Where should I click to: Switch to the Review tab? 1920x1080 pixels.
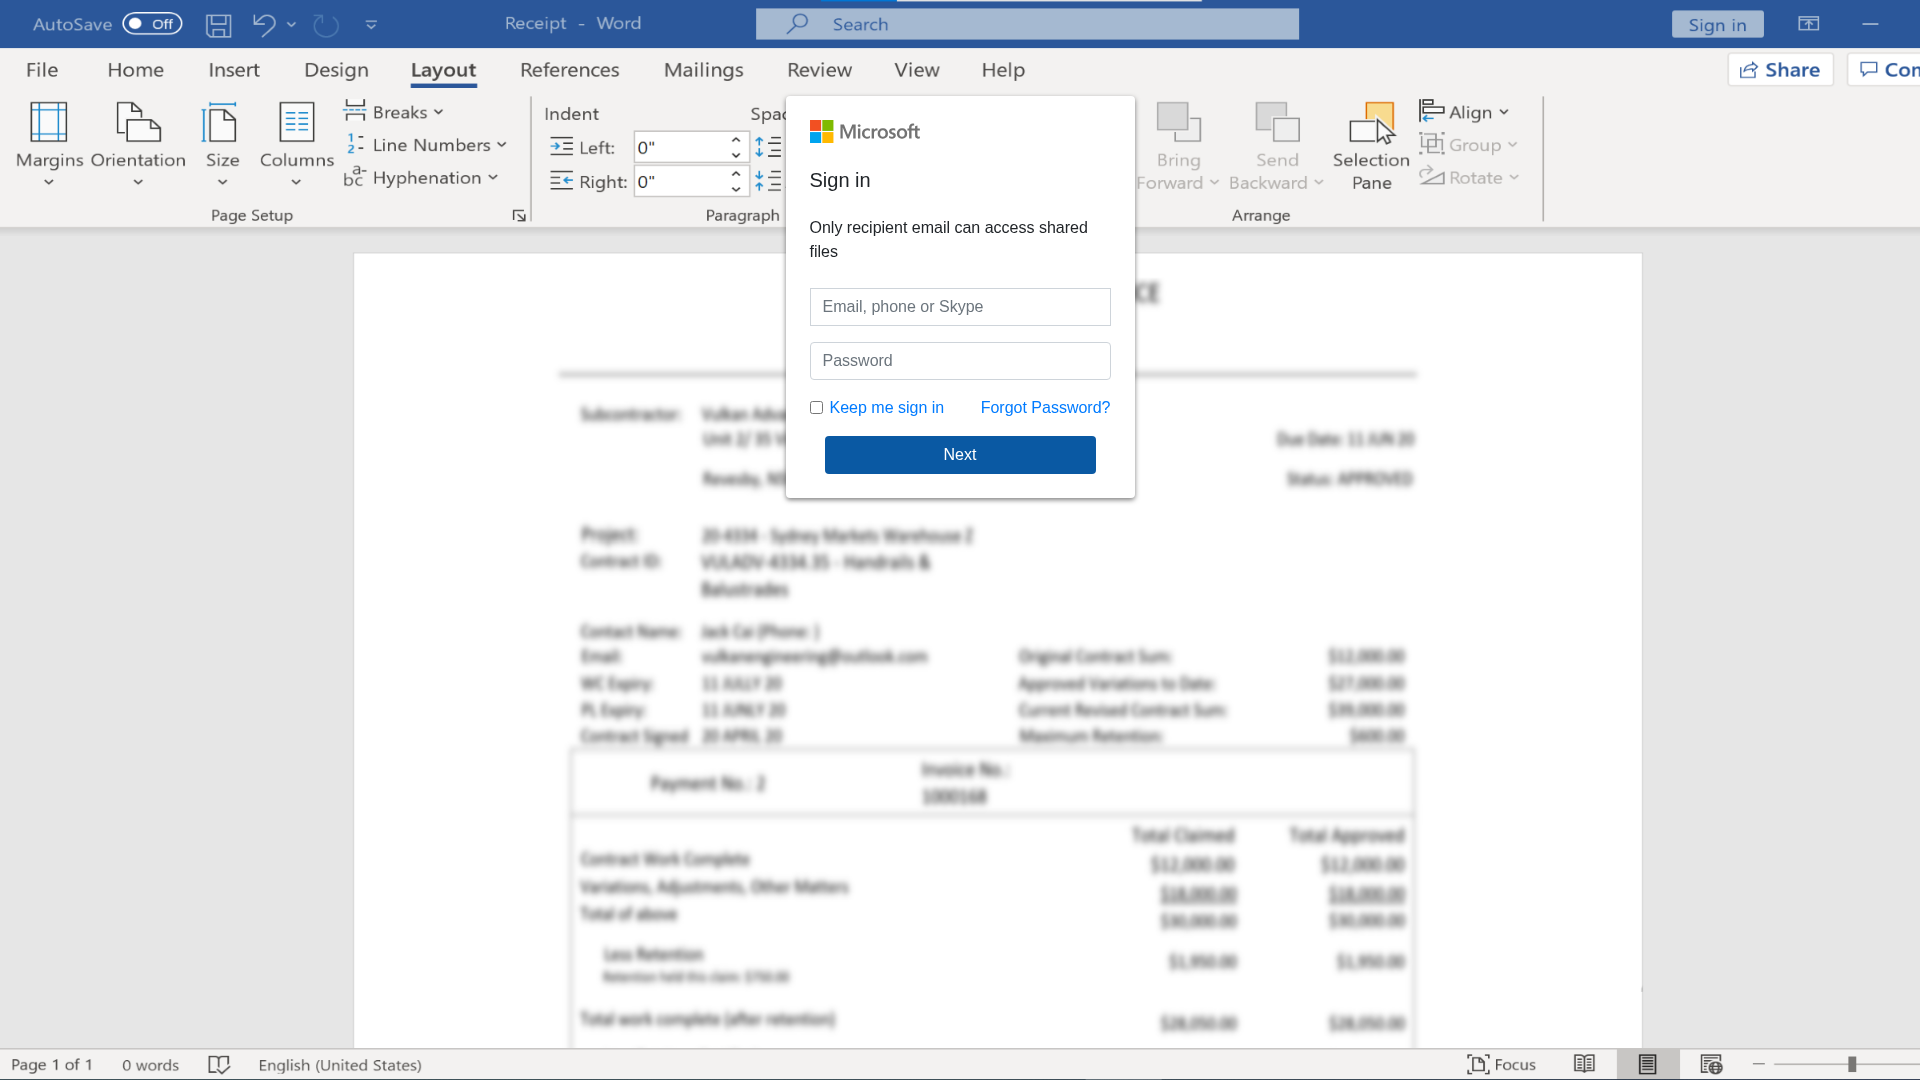click(820, 70)
